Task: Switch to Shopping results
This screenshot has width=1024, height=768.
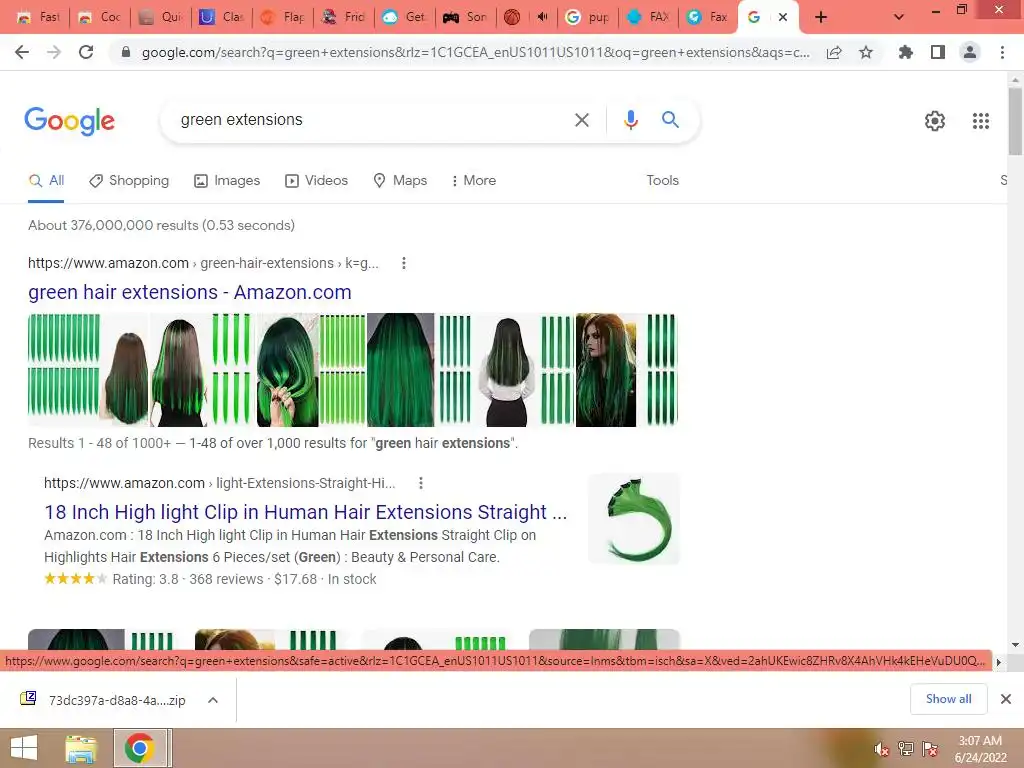Action: [x=129, y=181]
